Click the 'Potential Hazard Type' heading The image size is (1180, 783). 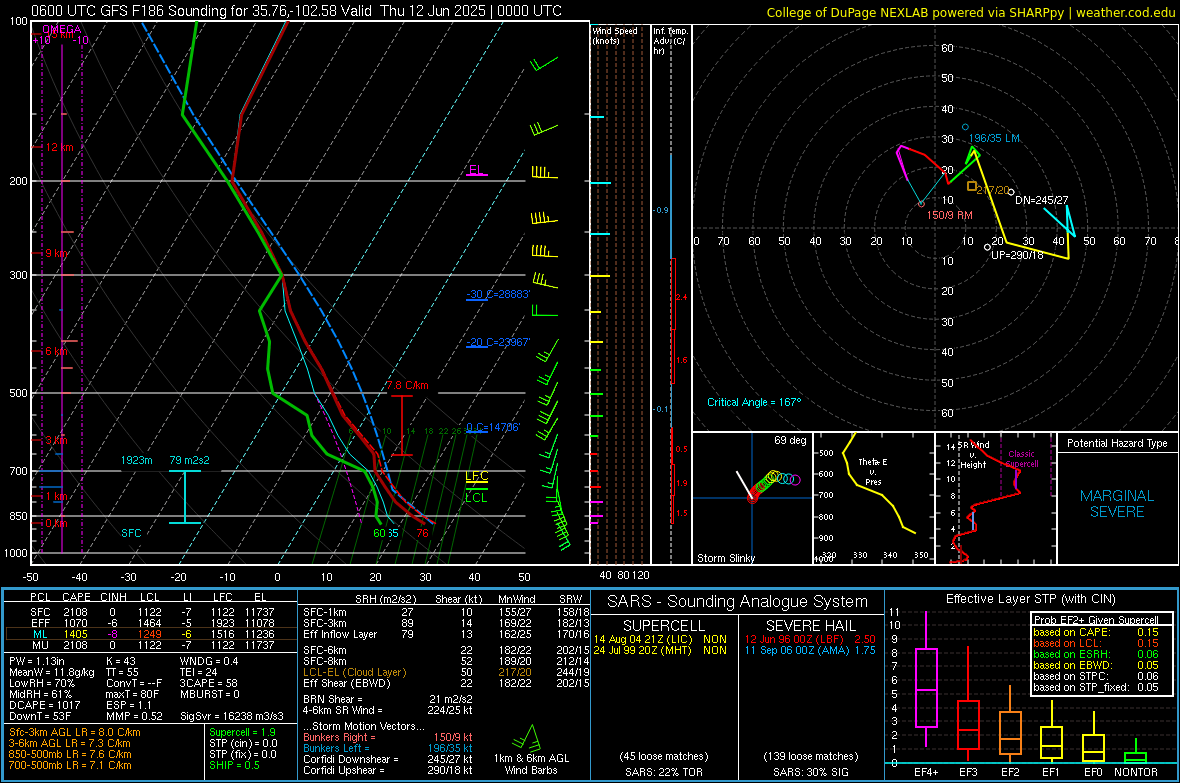click(x=1117, y=443)
